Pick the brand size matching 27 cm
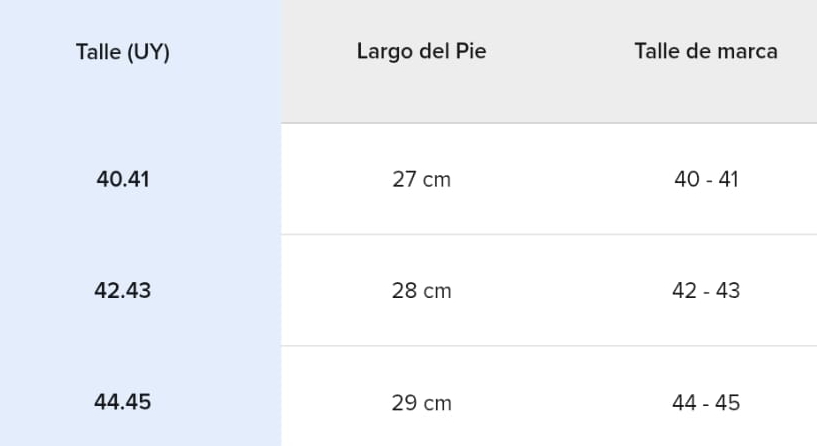The image size is (817, 446). click(x=706, y=180)
